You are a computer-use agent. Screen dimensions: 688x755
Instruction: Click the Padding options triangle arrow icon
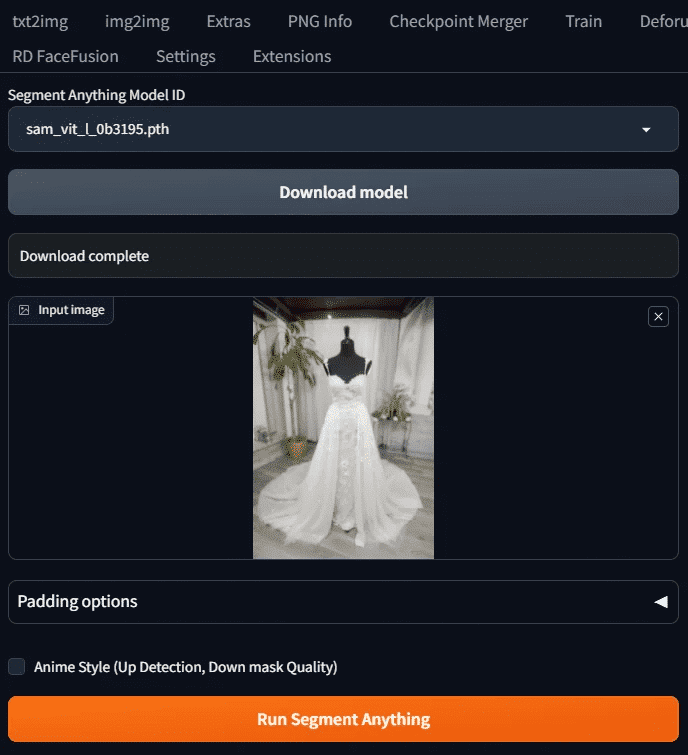tap(661, 601)
